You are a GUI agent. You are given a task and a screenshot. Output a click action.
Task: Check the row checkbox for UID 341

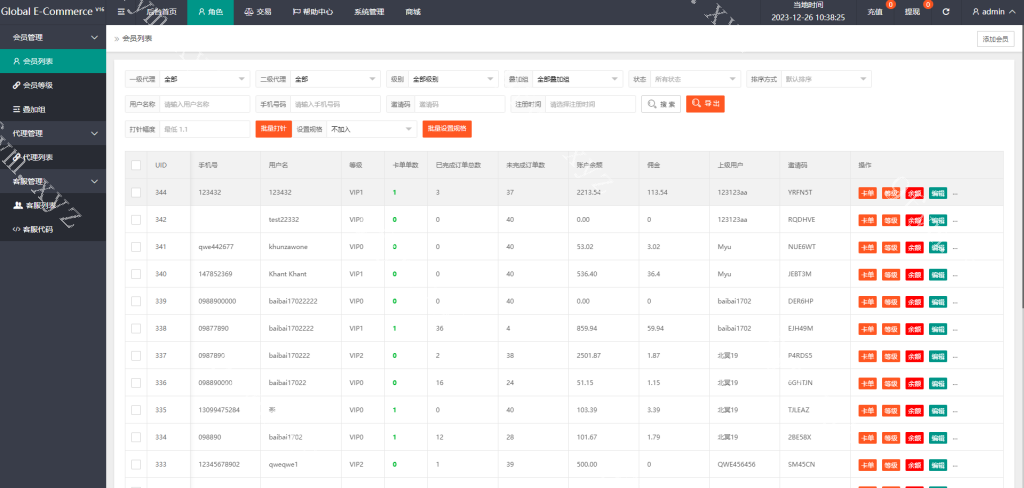[136, 247]
